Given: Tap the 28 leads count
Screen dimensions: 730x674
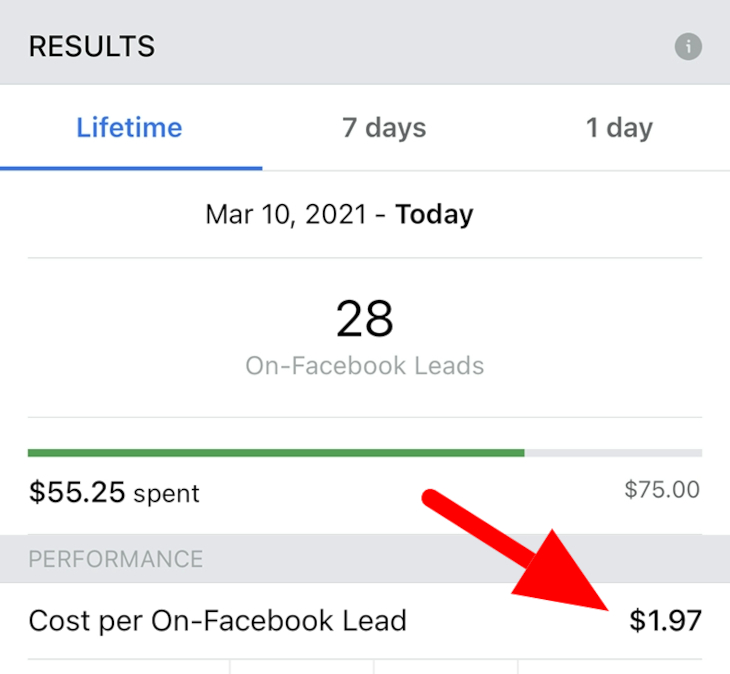Looking at the screenshot, I should (x=365, y=320).
